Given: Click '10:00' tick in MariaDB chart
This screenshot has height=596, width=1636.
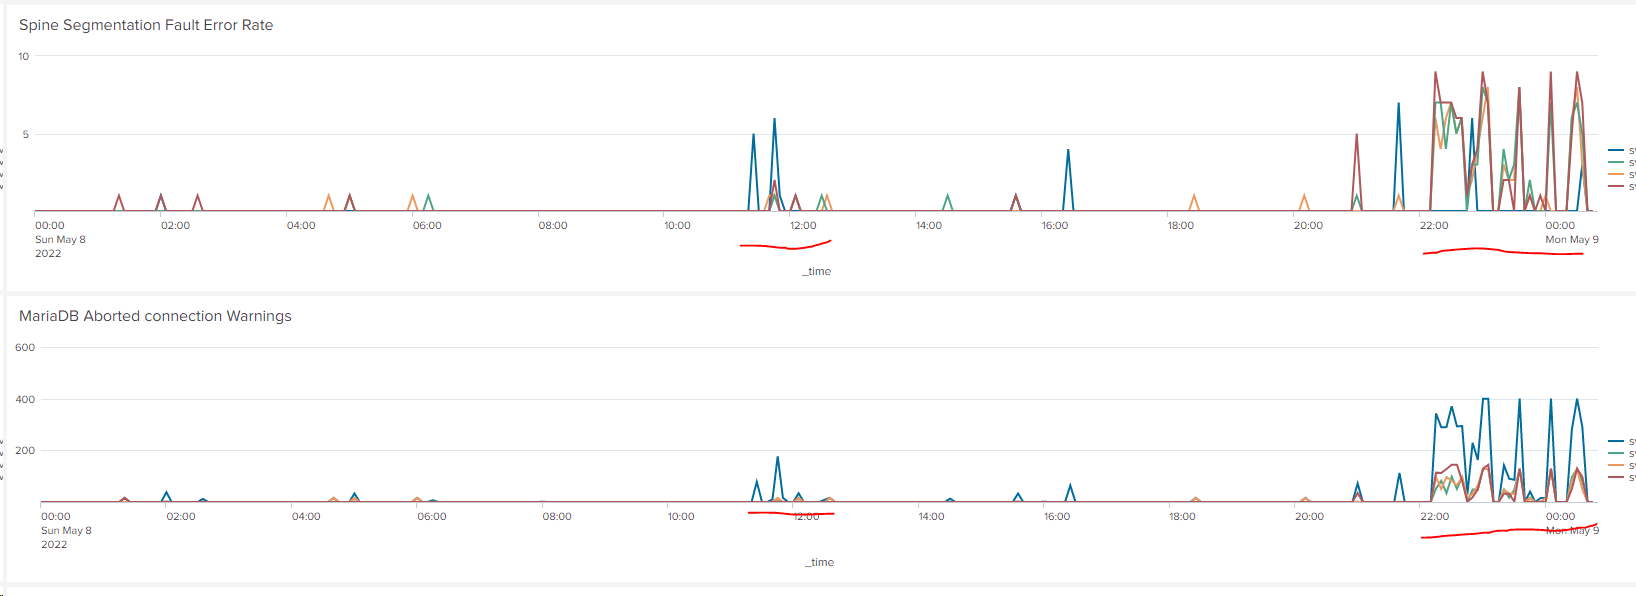Looking at the screenshot, I should [681, 516].
